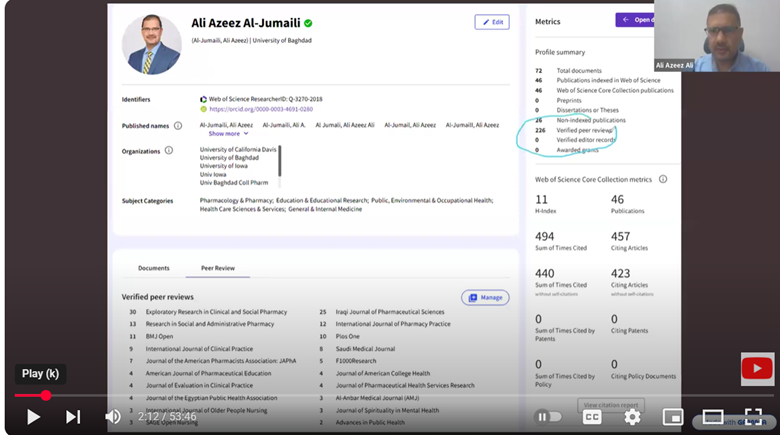Viewport: 780px width, 435px height.
Task: Click 'Journal of American College Health'
Action: click(x=383, y=373)
